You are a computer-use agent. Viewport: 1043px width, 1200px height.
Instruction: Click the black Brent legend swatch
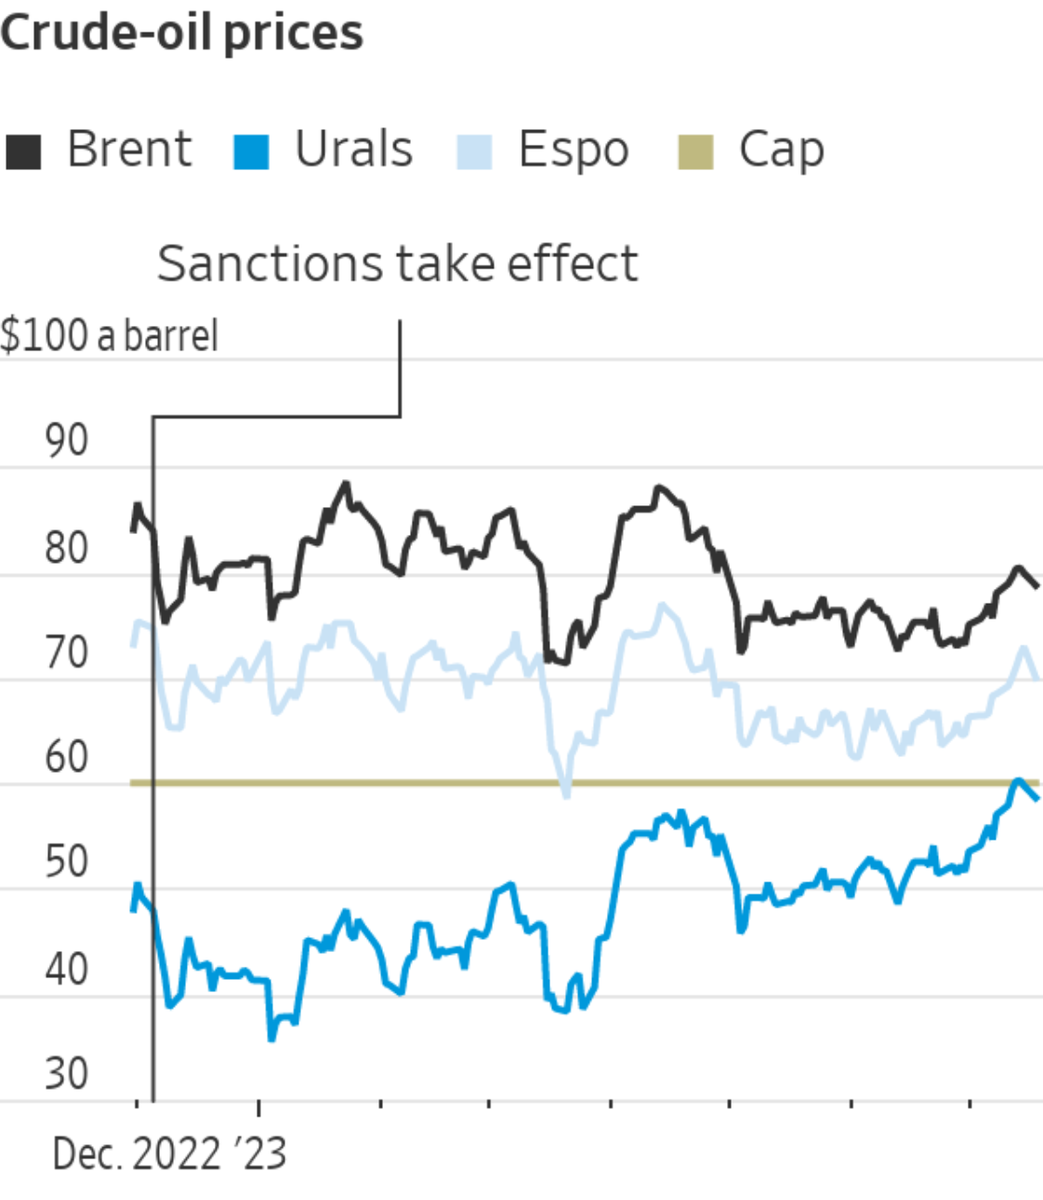[x=24, y=153]
